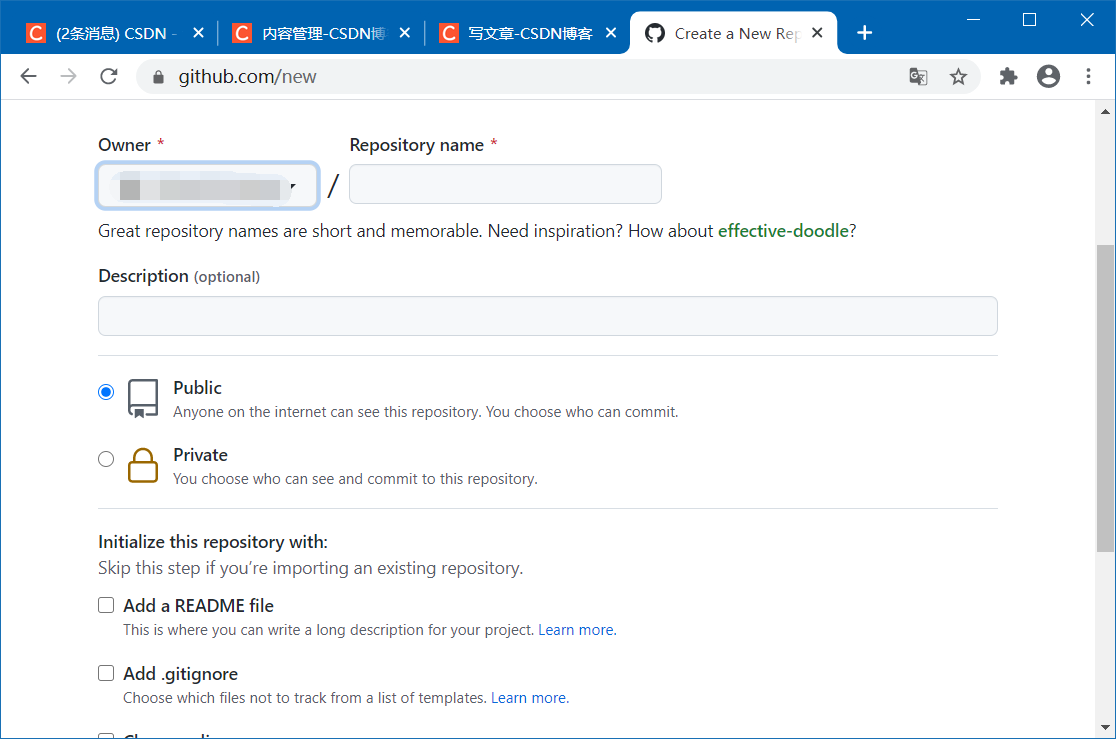1116x739 pixels.
Task: Enable the Add .gitignore checkbox
Action: pos(106,674)
